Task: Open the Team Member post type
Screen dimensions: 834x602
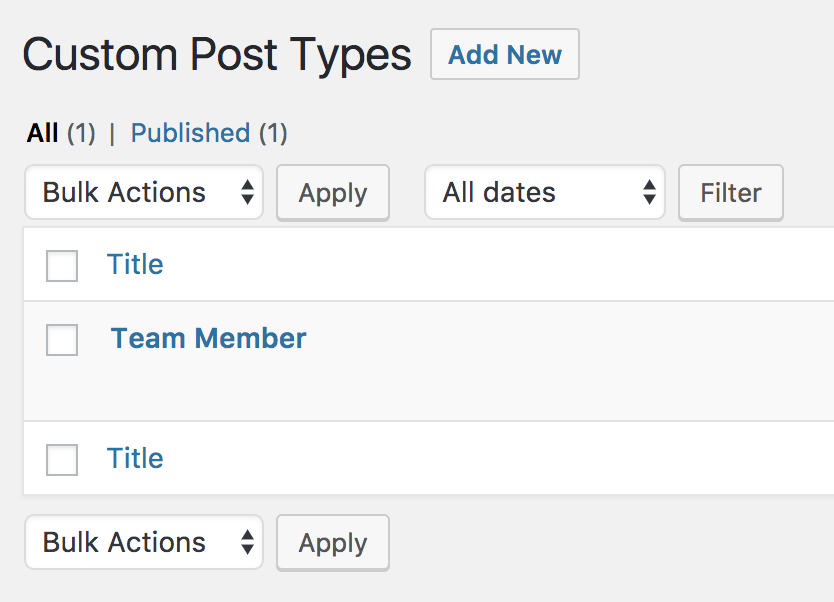Action: pos(208,338)
